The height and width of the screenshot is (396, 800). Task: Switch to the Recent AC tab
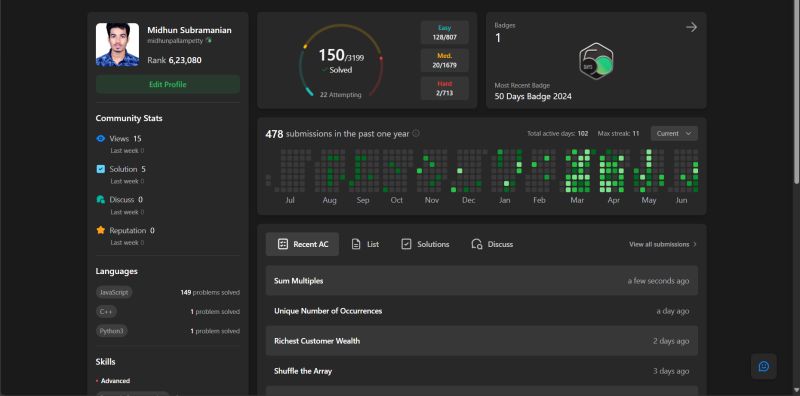point(303,244)
